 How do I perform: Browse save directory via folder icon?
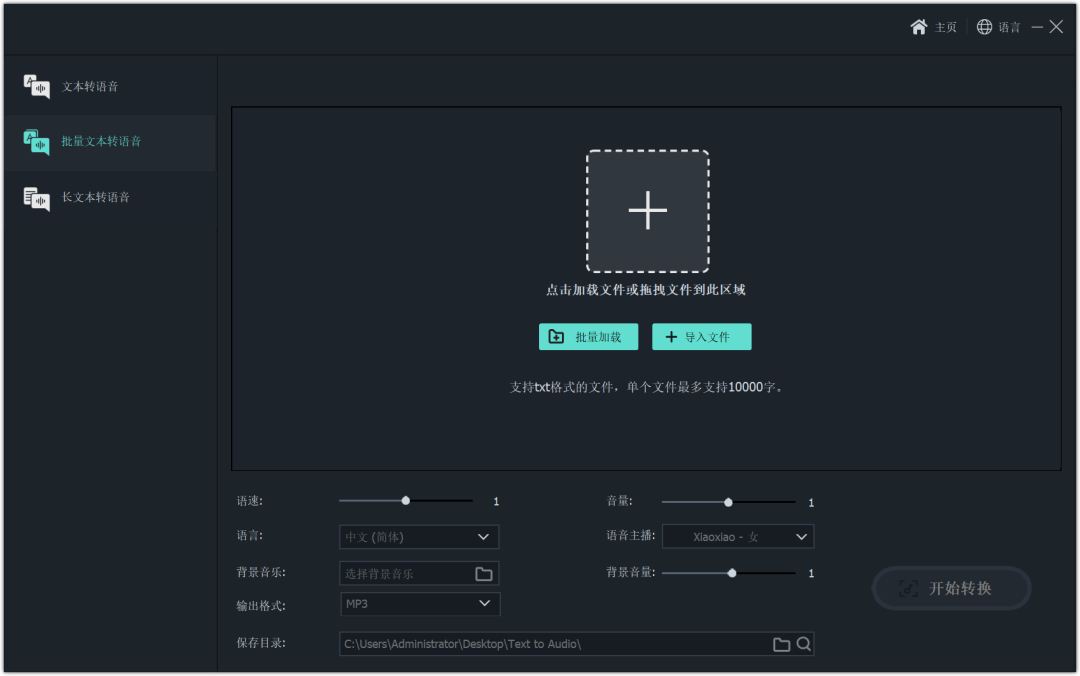coord(781,644)
